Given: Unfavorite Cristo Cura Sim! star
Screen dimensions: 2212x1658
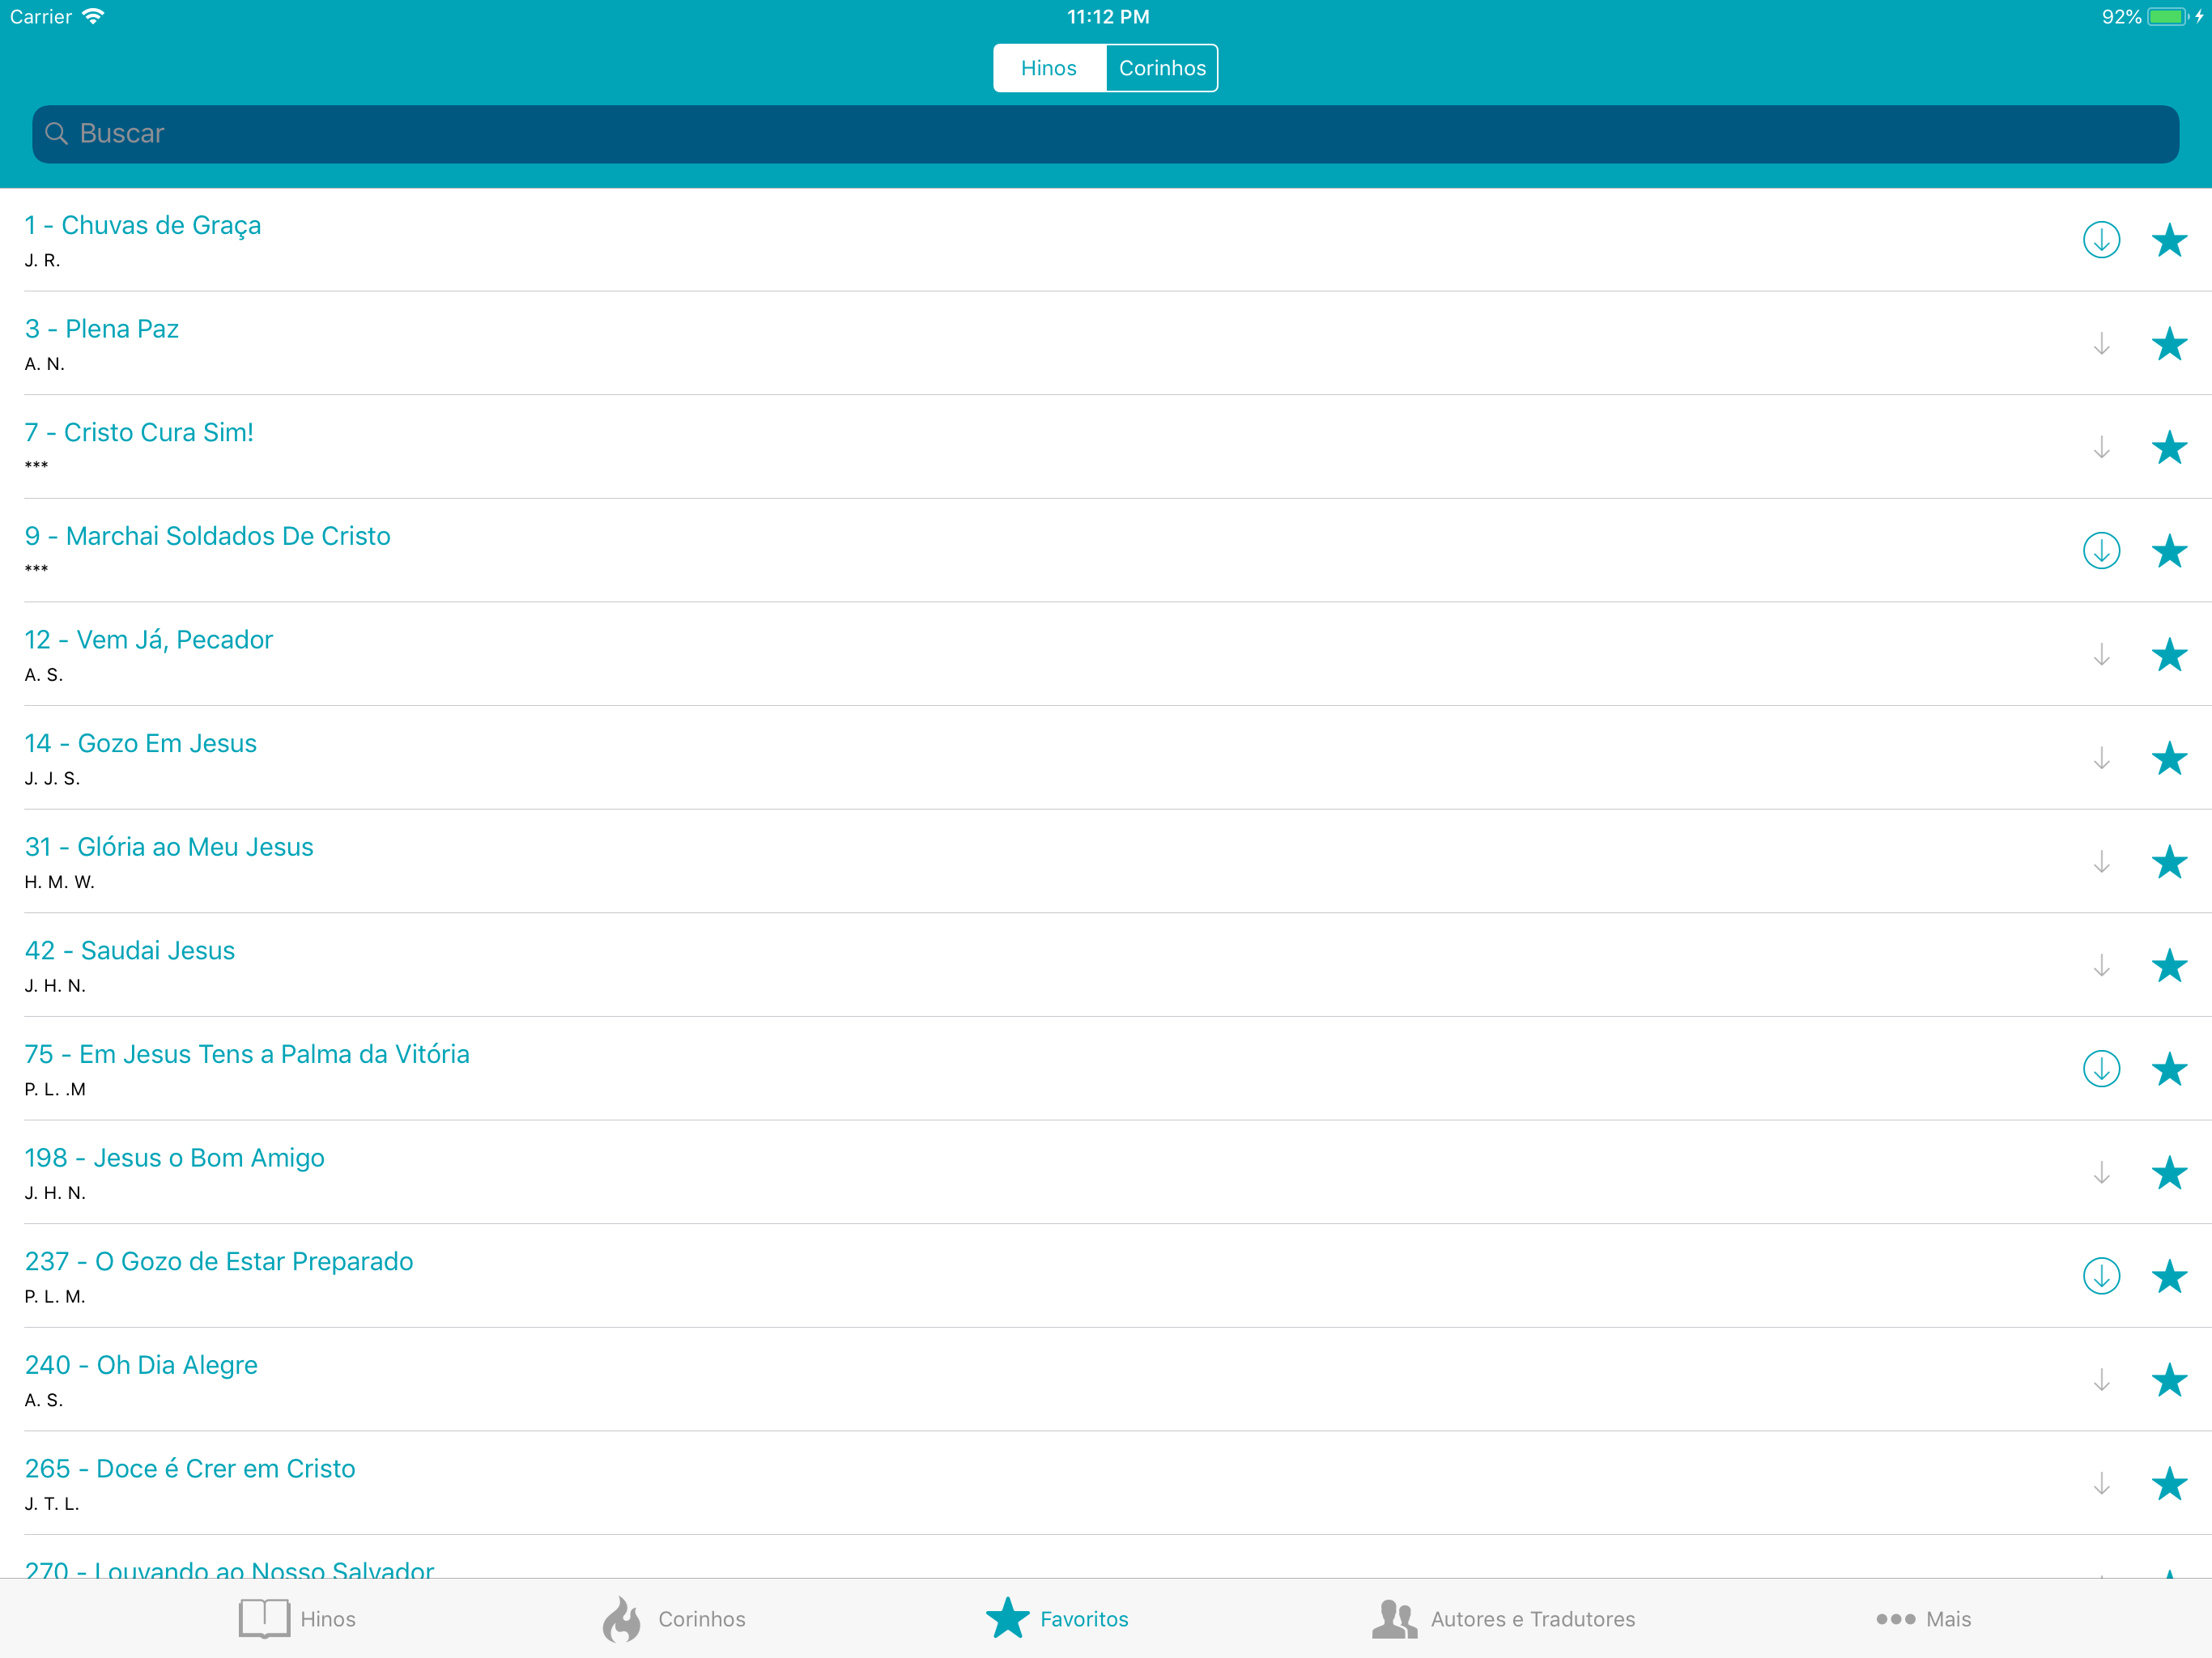Looking at the screenshot, I should [2169, 447].
